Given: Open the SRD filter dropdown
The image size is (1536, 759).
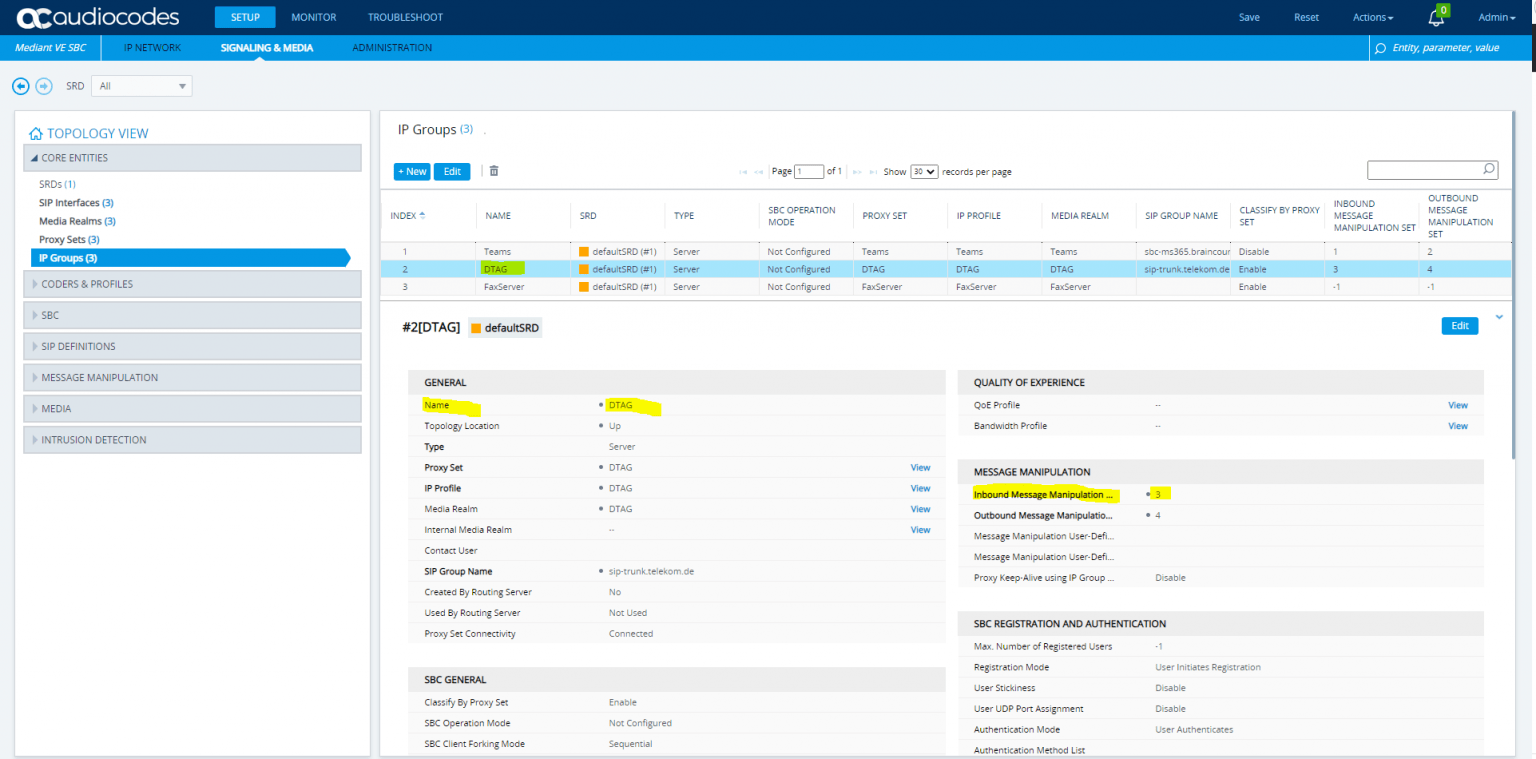Looking at the screenshot, I should [x=141, y=86].
